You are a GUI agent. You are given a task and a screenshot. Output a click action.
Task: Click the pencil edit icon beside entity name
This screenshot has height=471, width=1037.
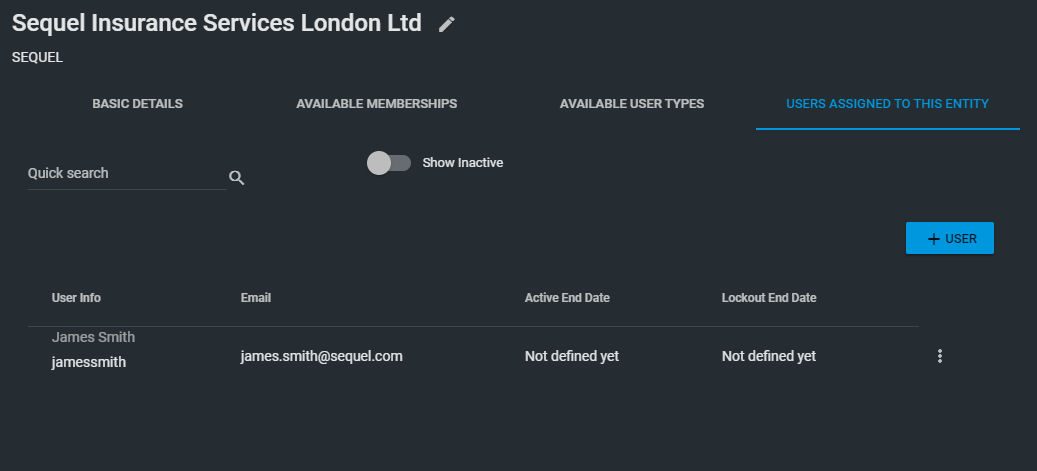click(x=447, y=24)
